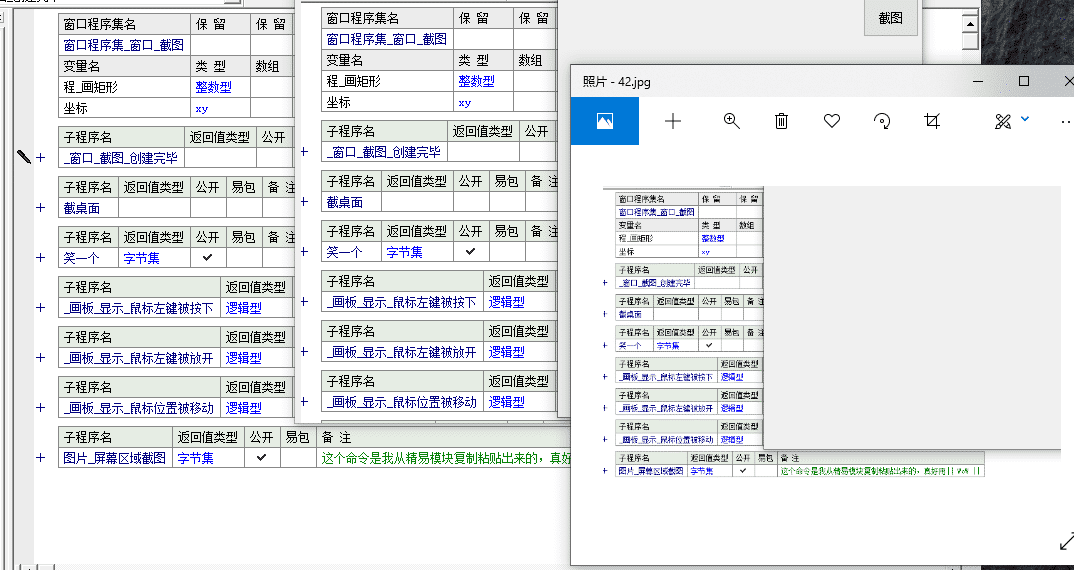Expand the Photos view to fullscreen
Viewport: 1074px width, 570px height.
pyautogui.click(x=1065, y=541)
